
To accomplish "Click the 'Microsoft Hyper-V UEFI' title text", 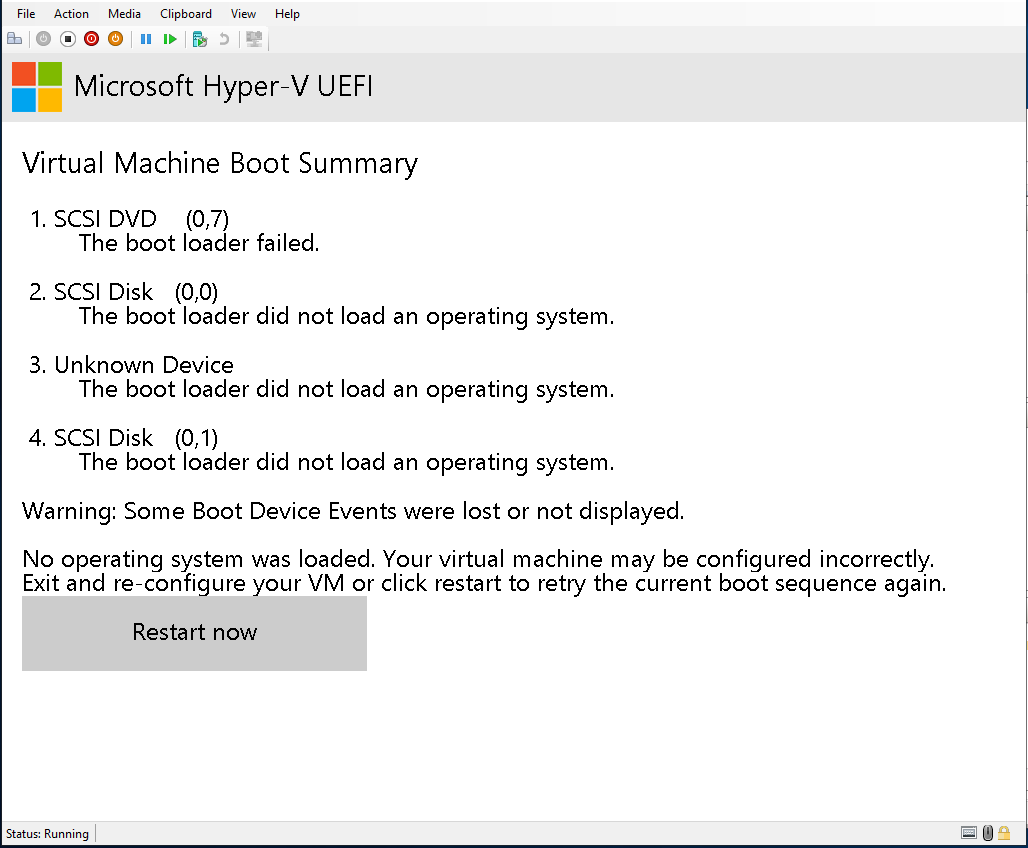I will (224, 87).
